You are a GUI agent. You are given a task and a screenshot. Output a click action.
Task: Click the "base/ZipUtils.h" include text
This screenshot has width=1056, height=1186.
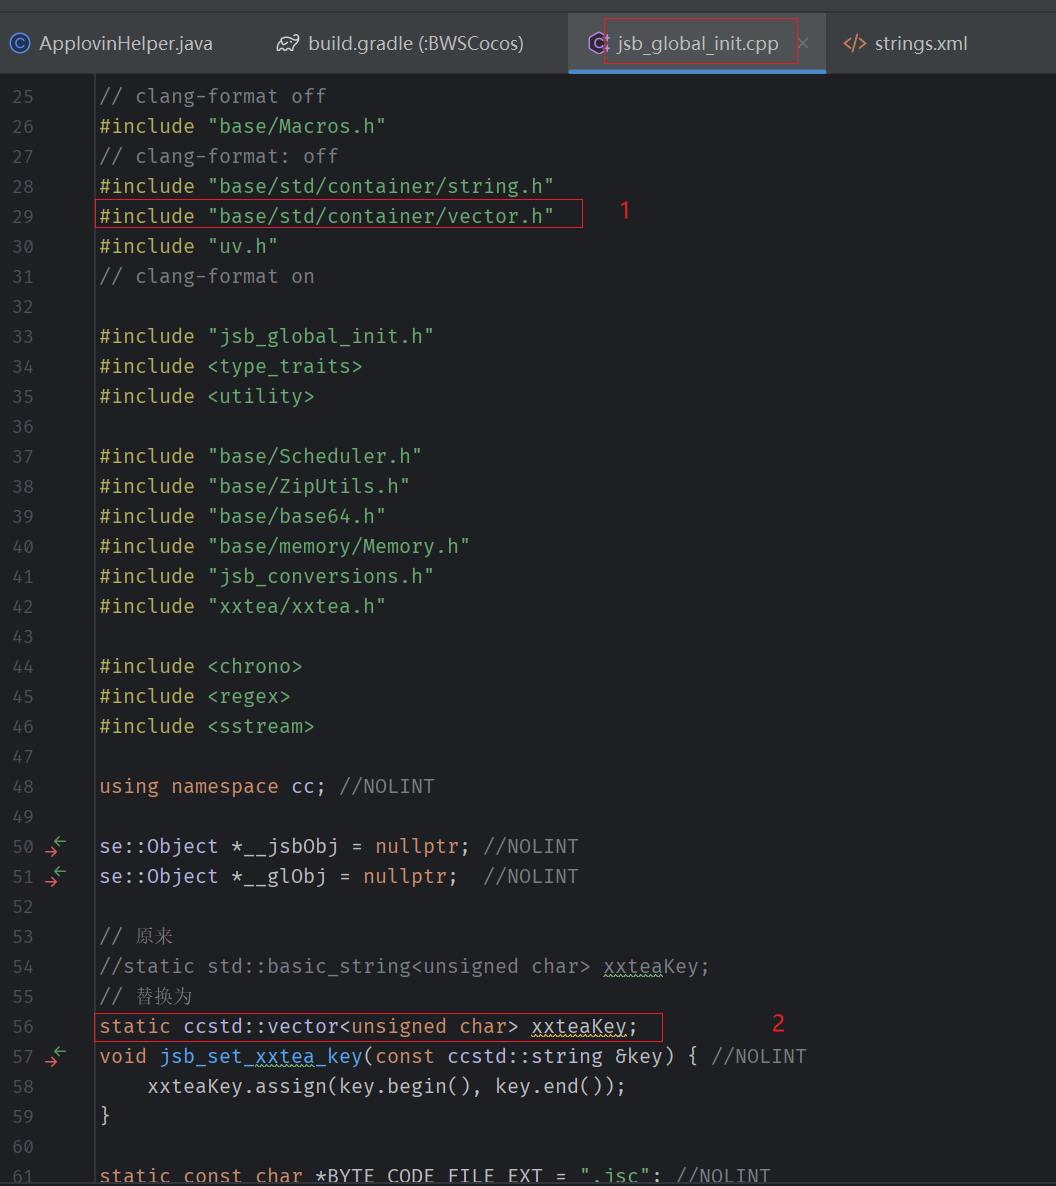click(309, 486)
